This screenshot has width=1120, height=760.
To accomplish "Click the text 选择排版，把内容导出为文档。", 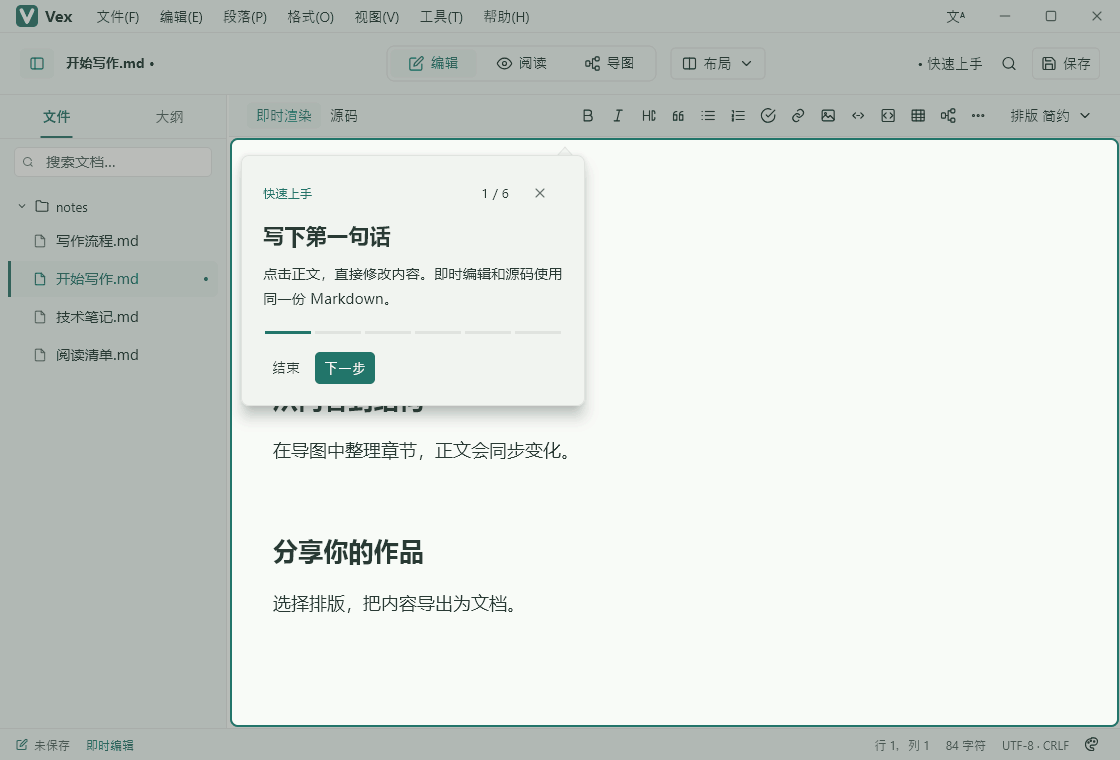I will [x=396, y=604].
